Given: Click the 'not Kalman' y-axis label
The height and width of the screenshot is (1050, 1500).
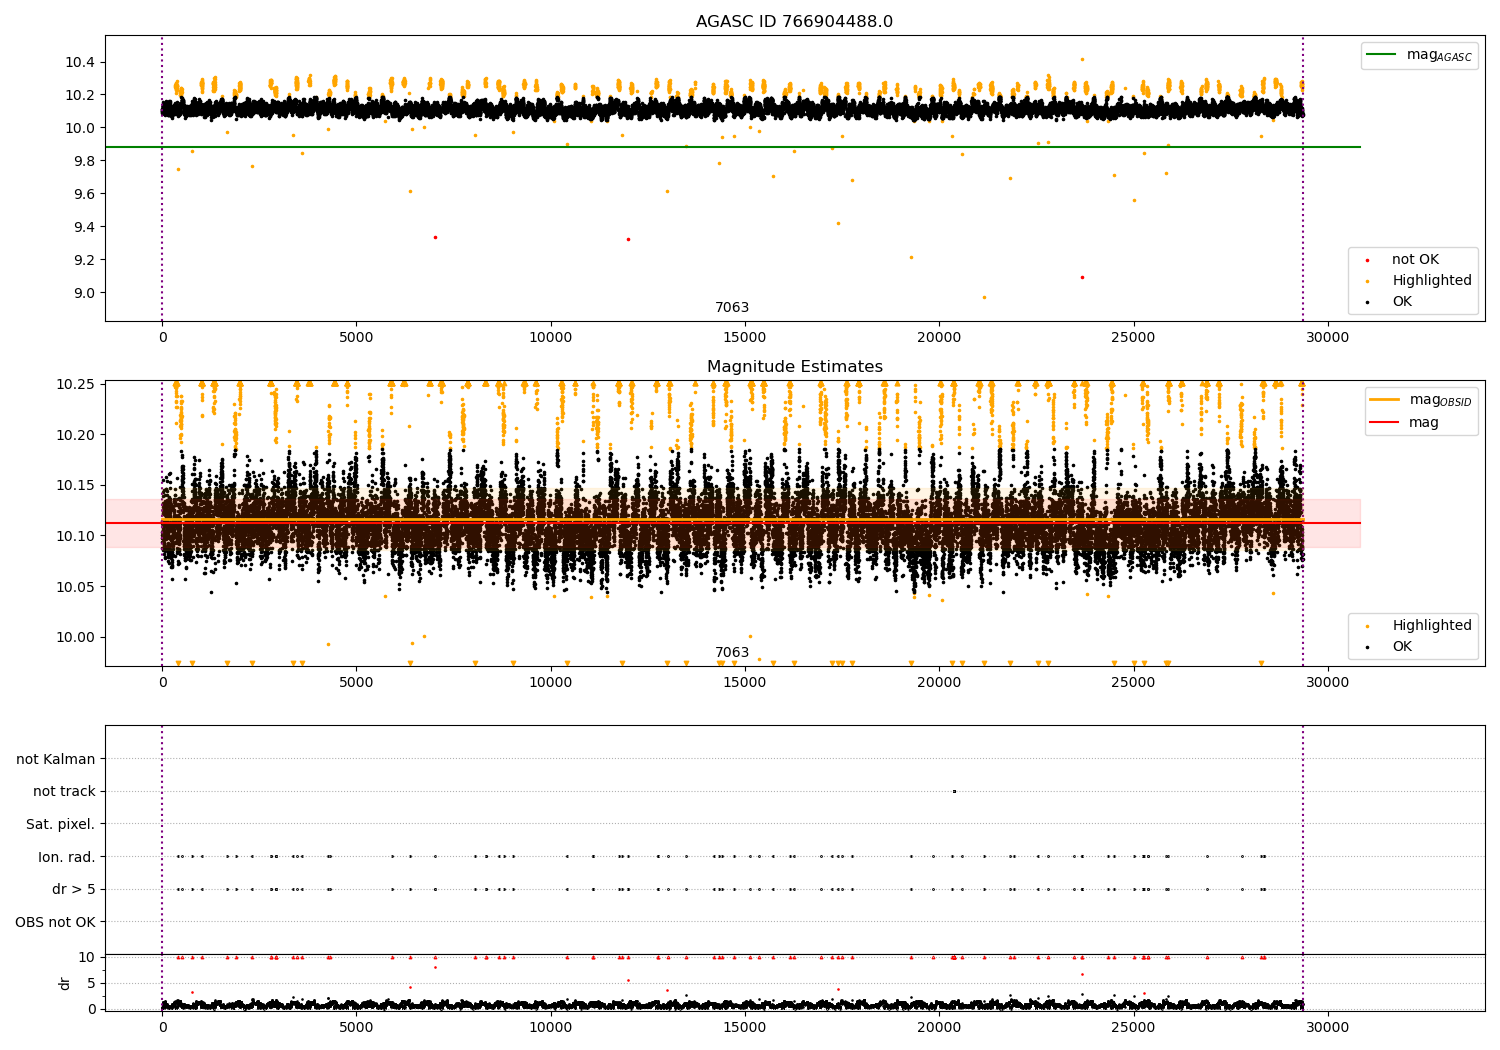Looking at the screenshot, I should pos(56,759).
